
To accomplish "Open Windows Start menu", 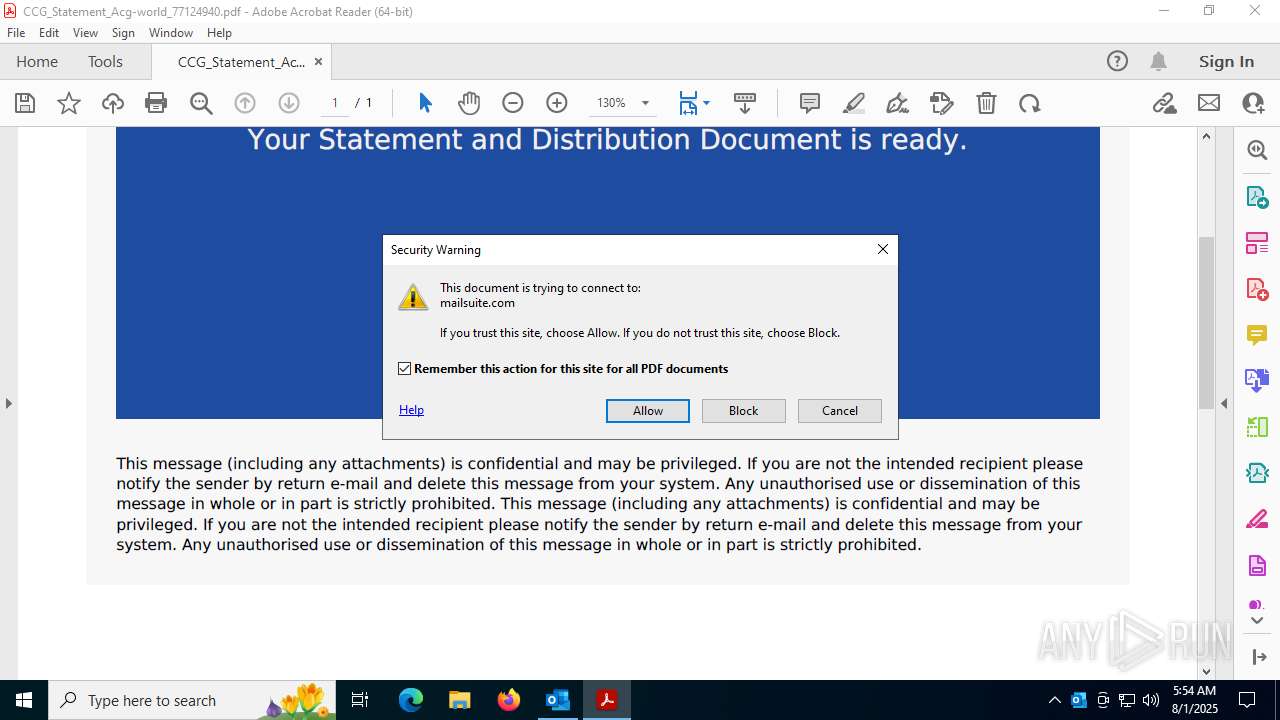I will point(24,700).
